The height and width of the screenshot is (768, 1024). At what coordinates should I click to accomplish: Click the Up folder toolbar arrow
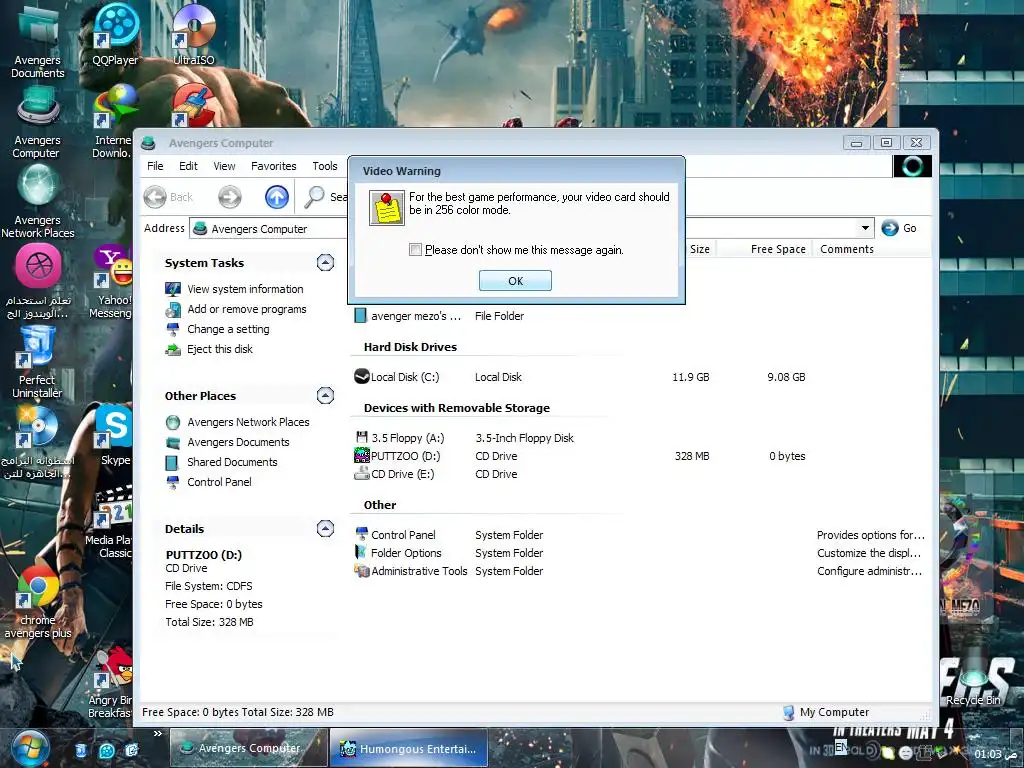[277, 197]
